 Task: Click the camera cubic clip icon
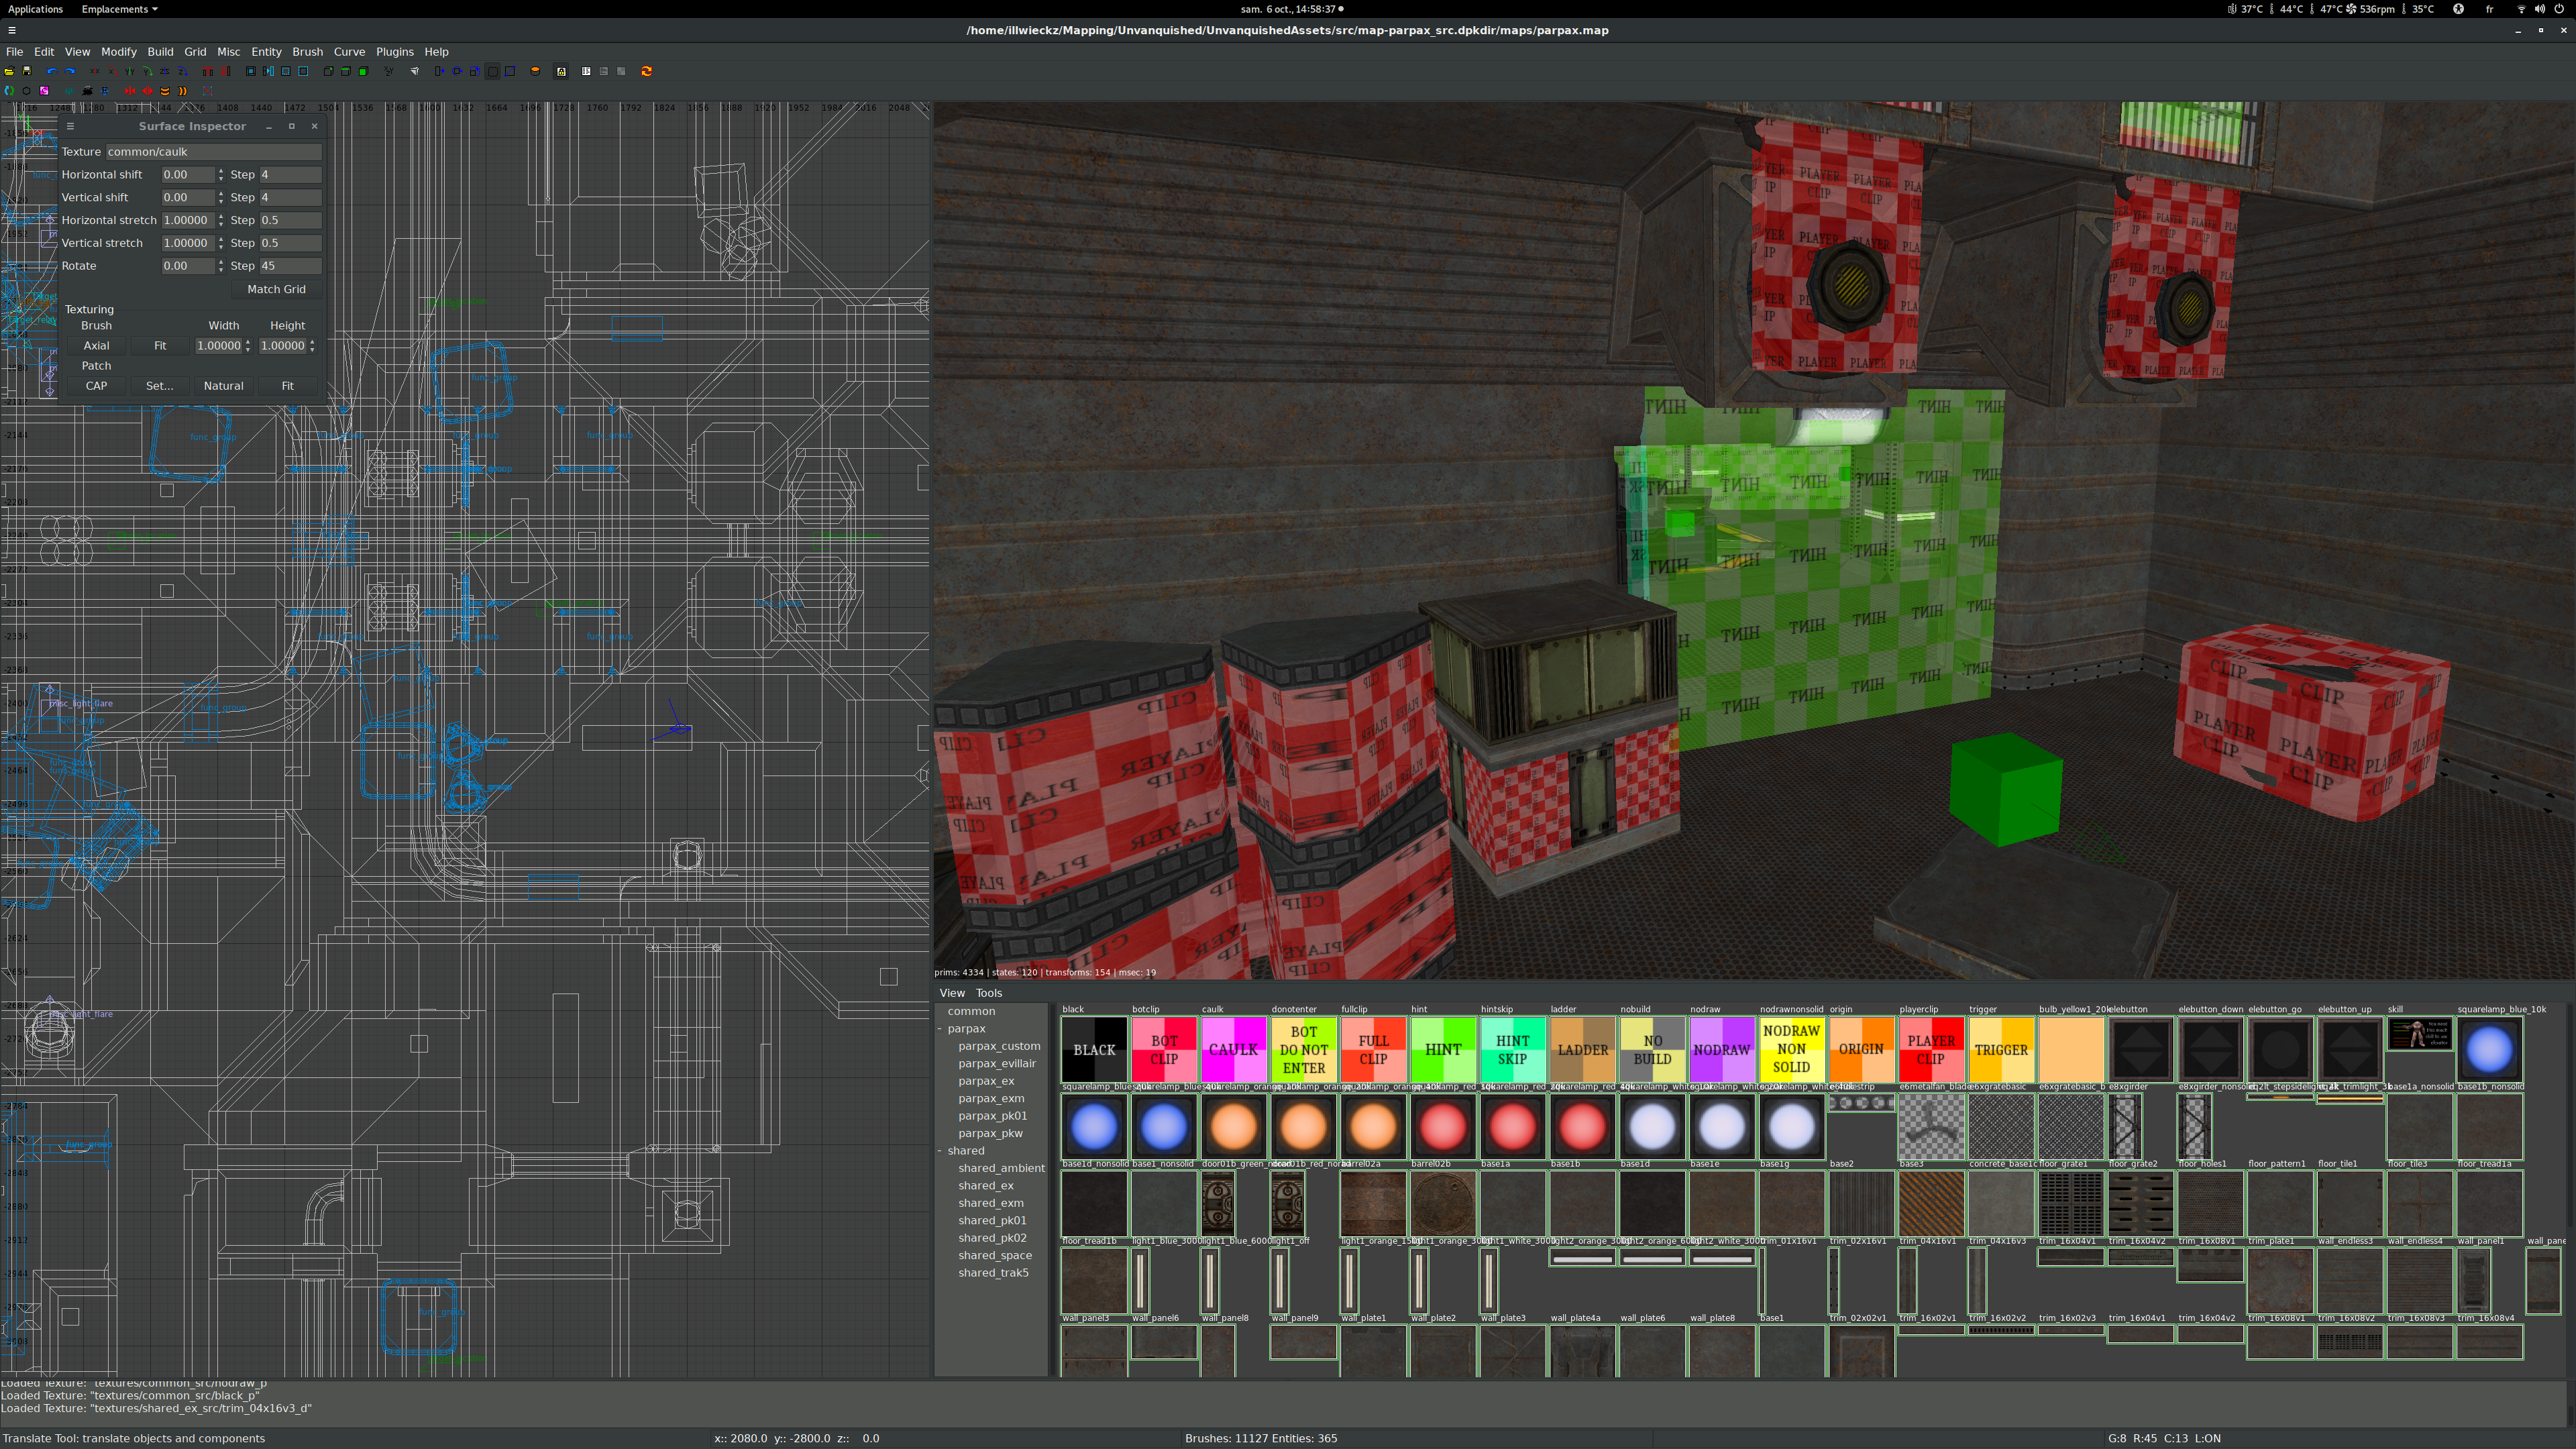415,71
